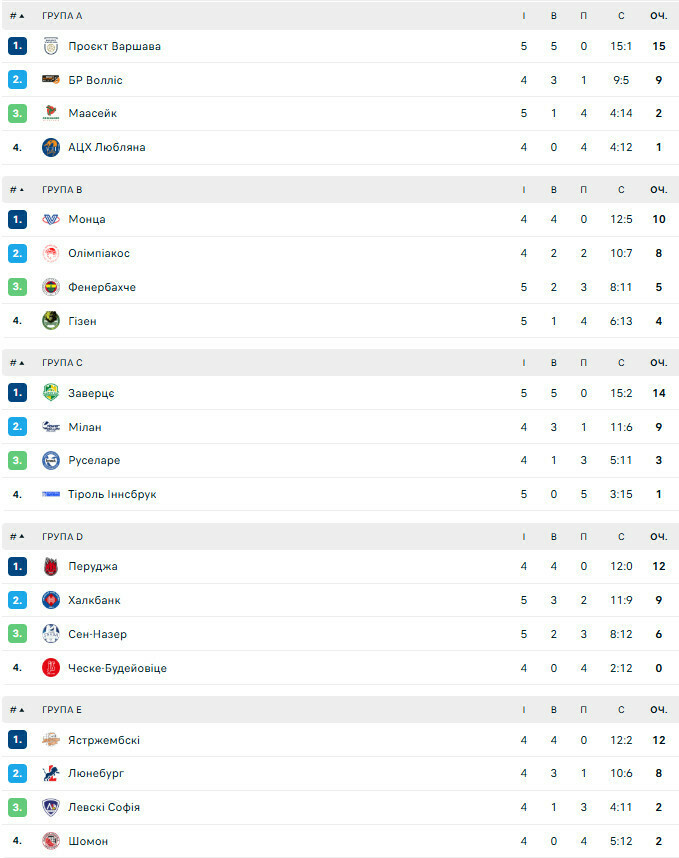Click the АЦХ Любляна club emblem

(51, 147)
